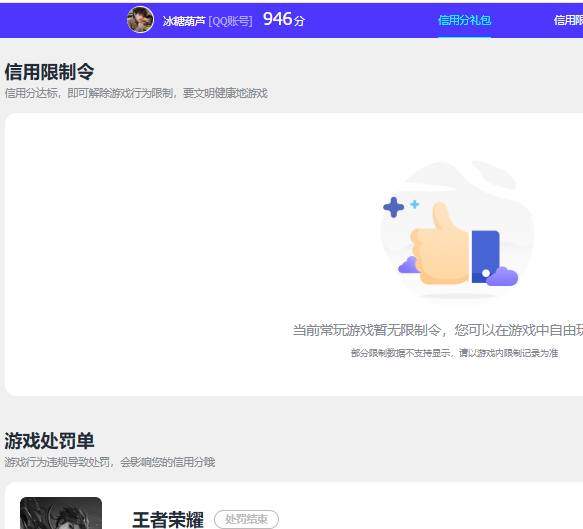Screen dimensions: 583x529
Task: Click the 处罚结束 status badge
Action: pyautogui.click(x=246, y=519)
